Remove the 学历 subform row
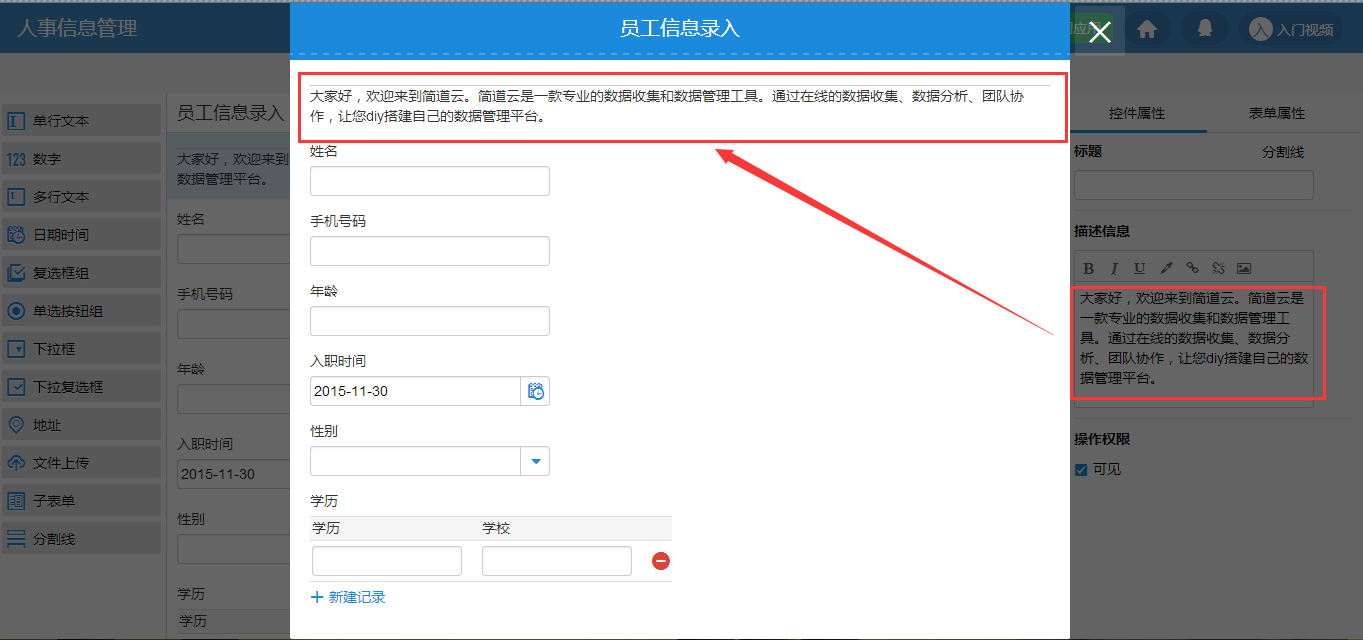1363x640 pixels. [660, 561]
